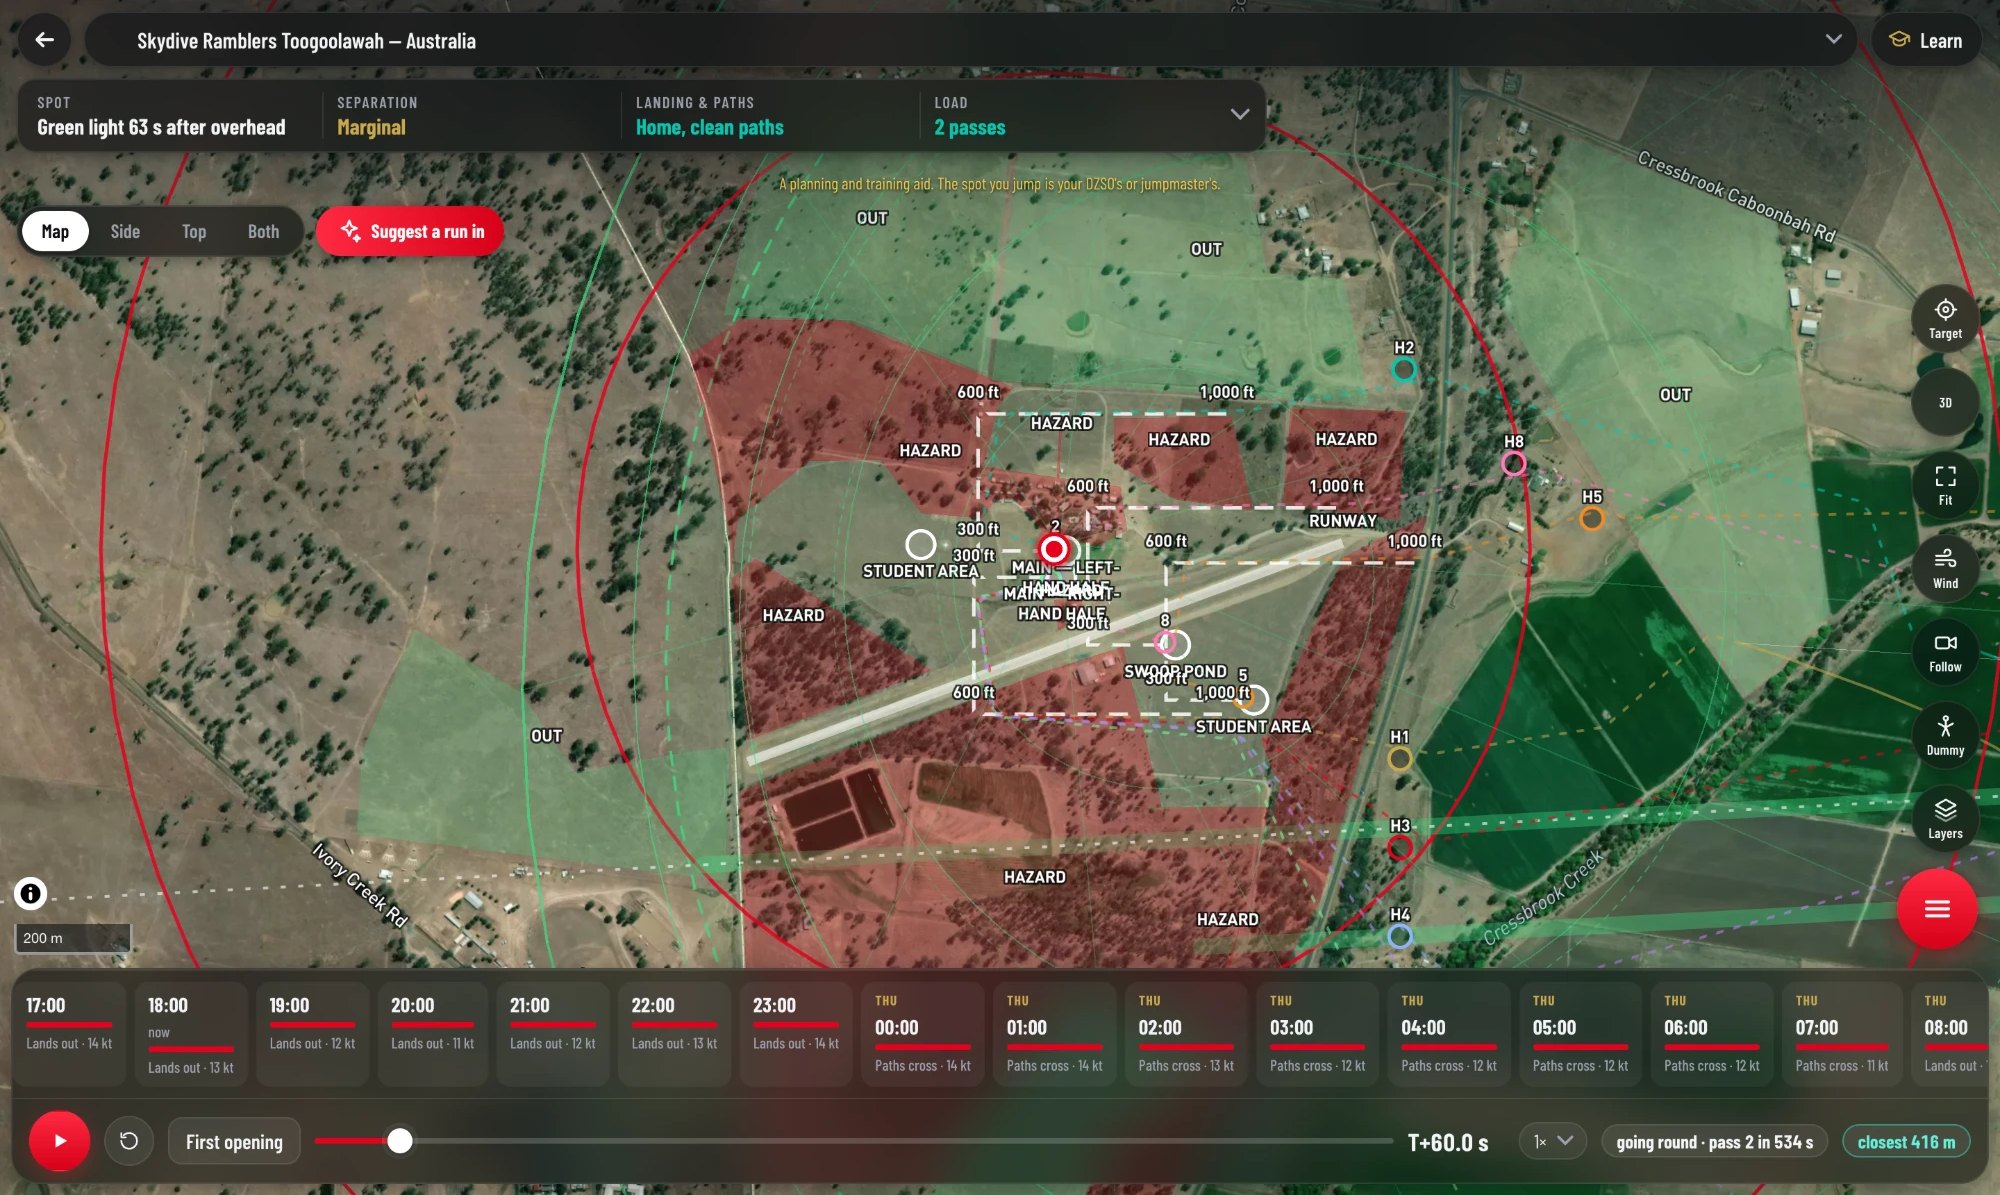The width and height of the screenshot is (2000, 1195).
Task: Select the THU 03:00 forecast card
Action: [1318, 1033]
